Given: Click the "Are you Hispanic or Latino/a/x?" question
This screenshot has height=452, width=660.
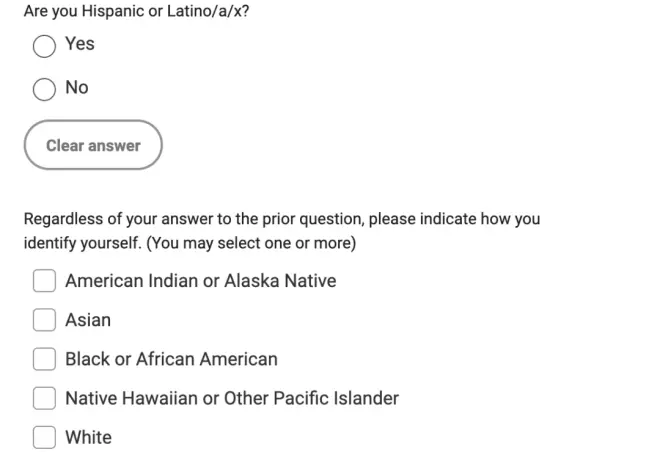Looking at the screenshot, I should 136,12.
